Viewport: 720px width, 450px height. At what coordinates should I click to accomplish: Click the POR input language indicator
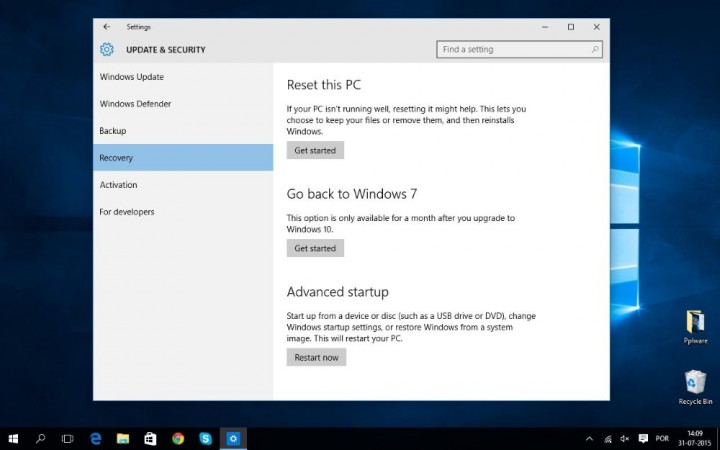click(662, 439)
